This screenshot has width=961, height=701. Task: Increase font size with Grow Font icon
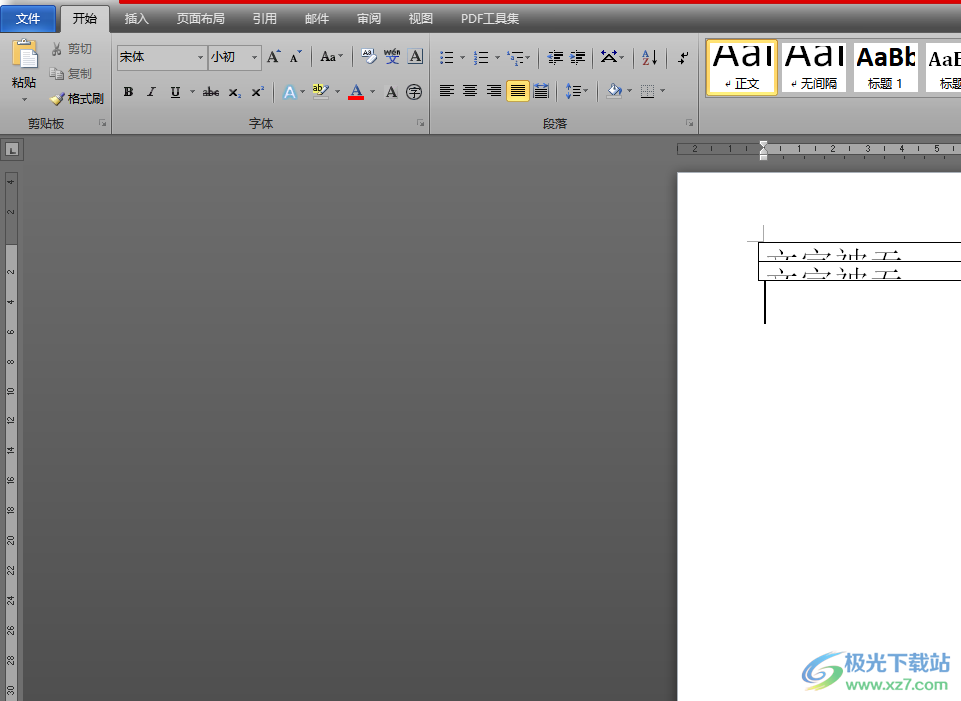[x=273, y=57]
